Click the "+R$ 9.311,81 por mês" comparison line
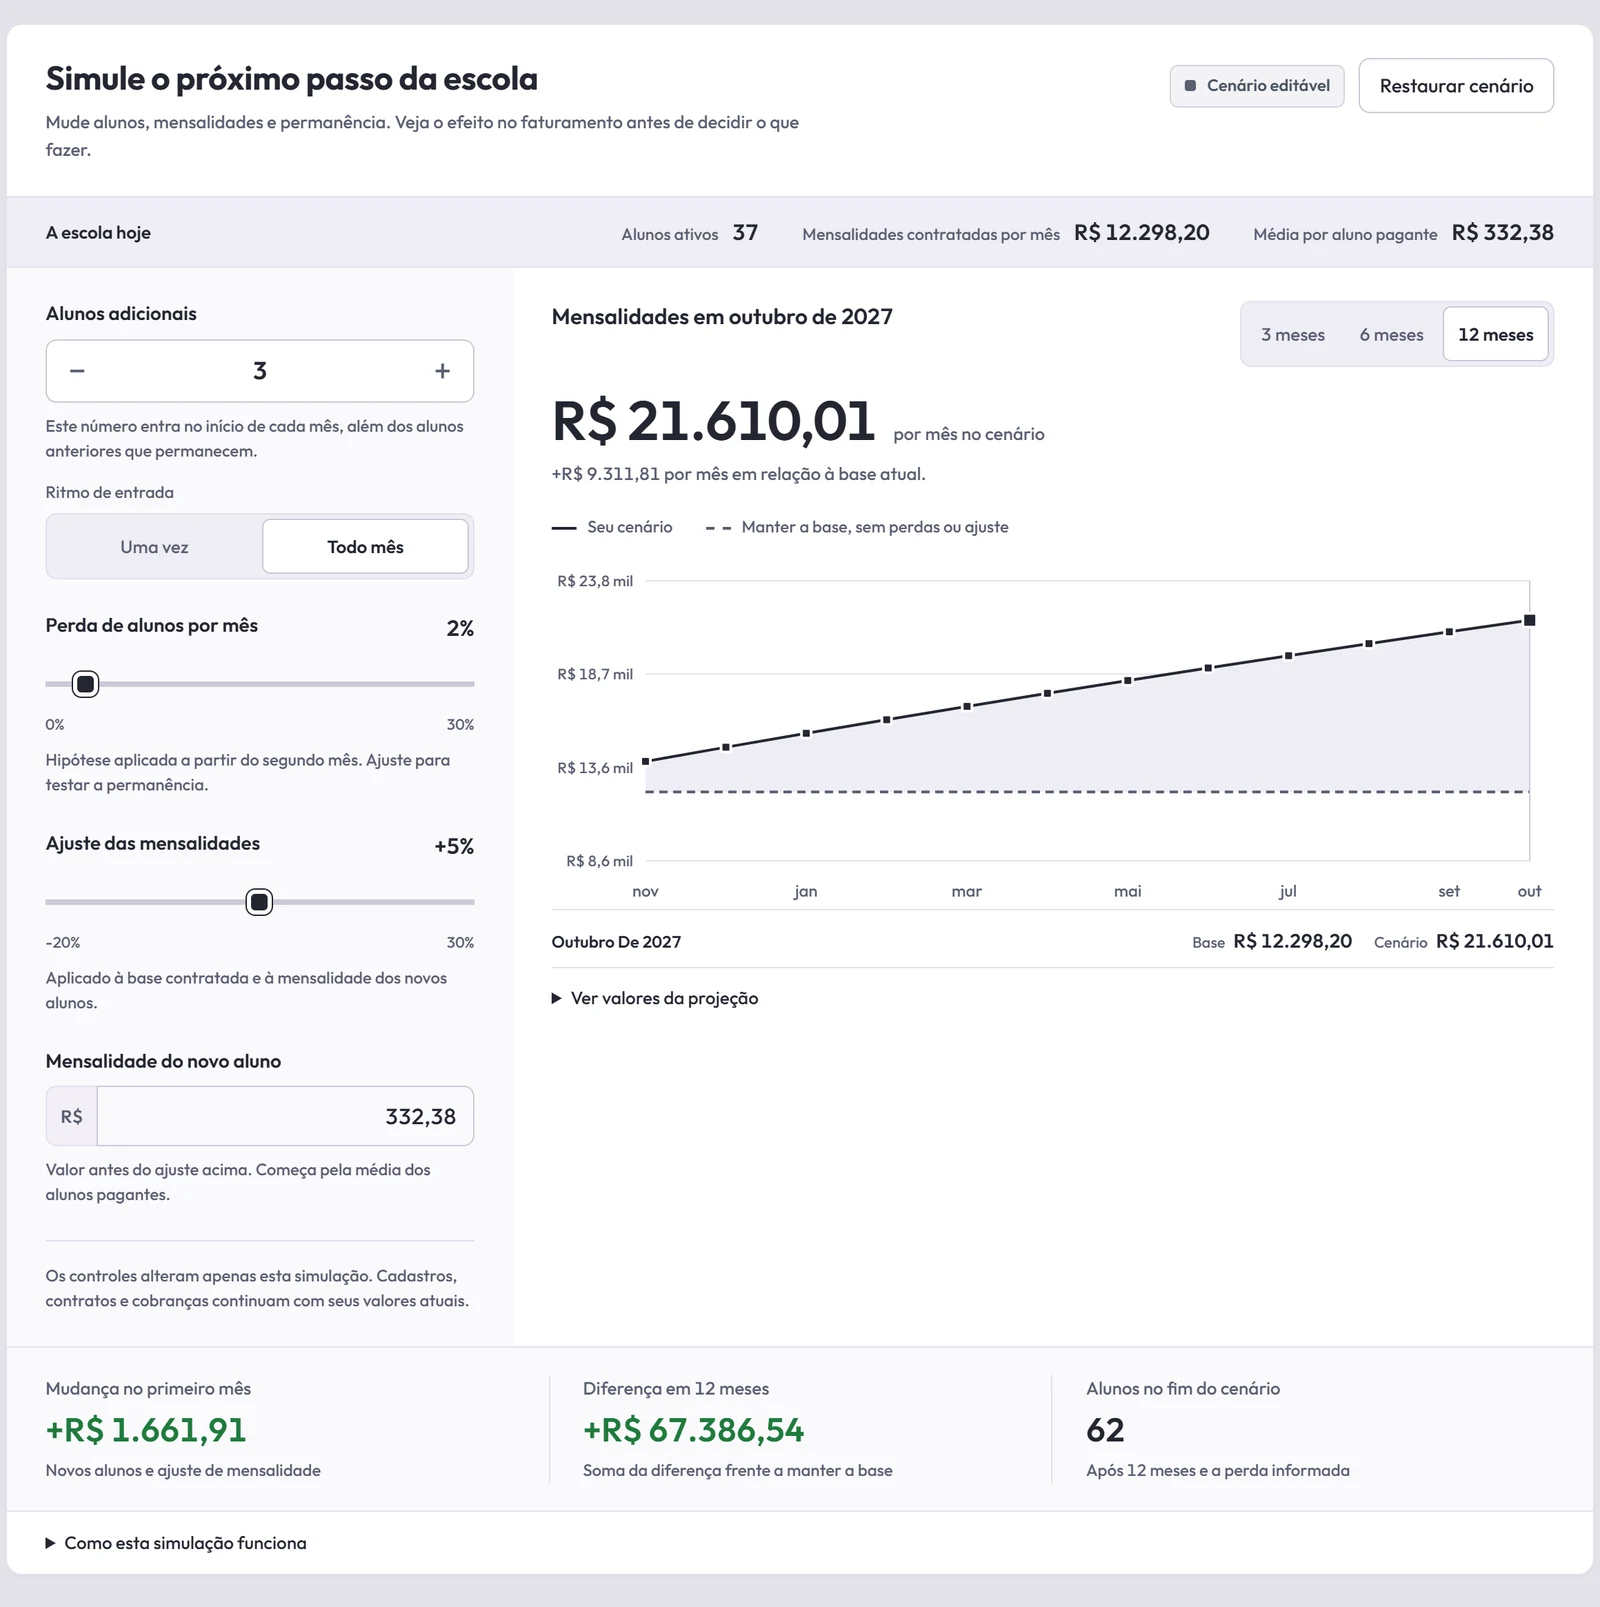 coord(738,474)
